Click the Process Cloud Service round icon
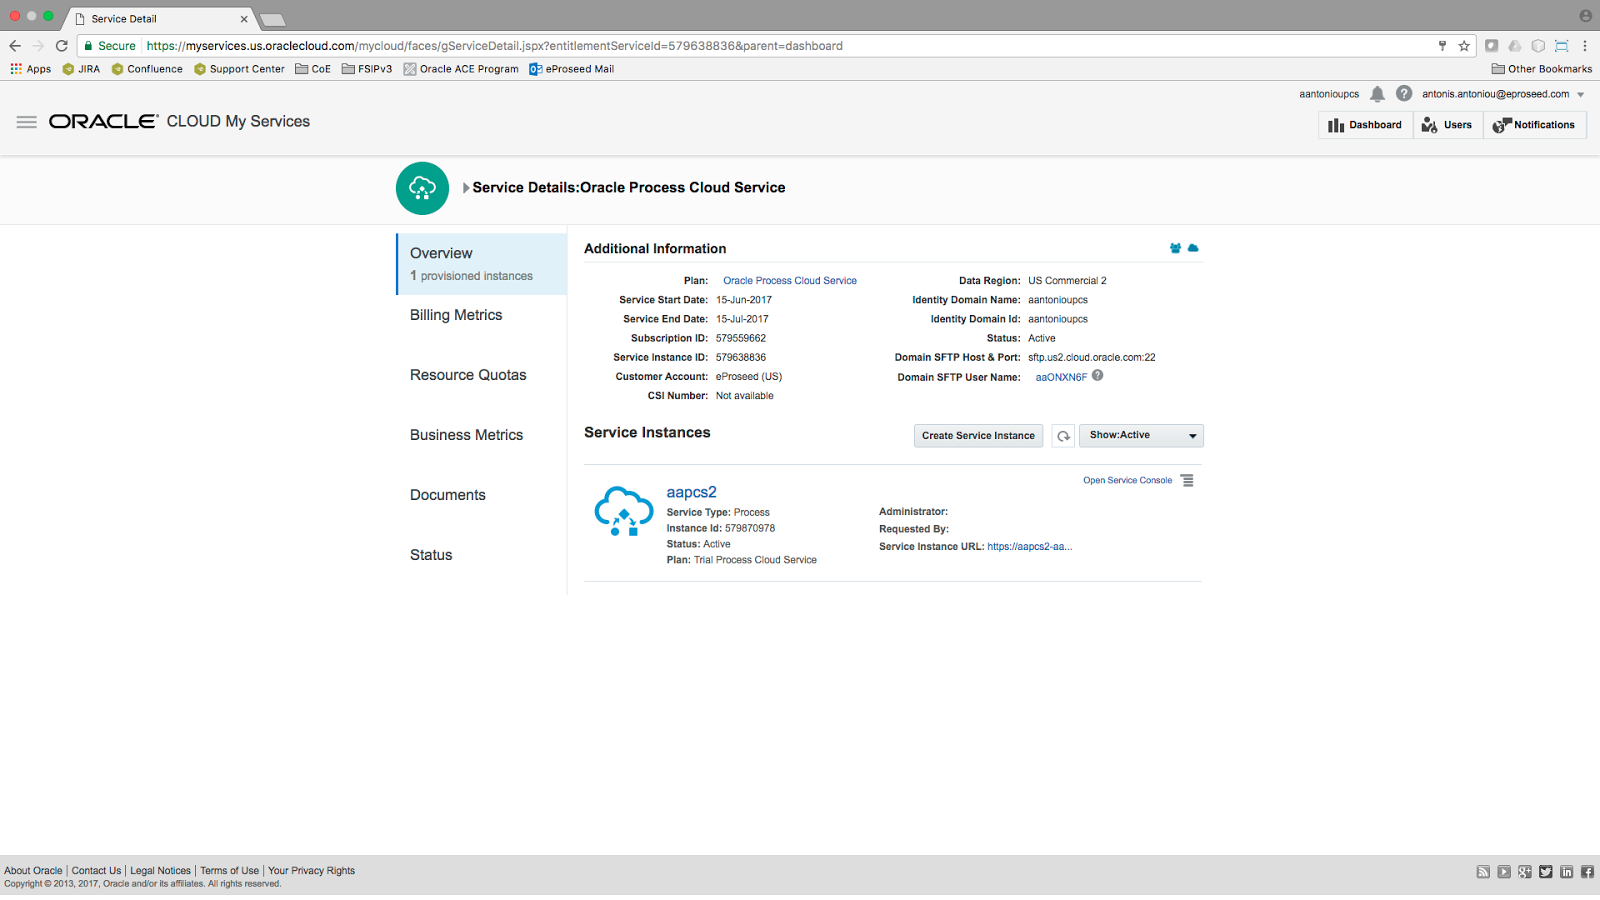 [422, 188]
